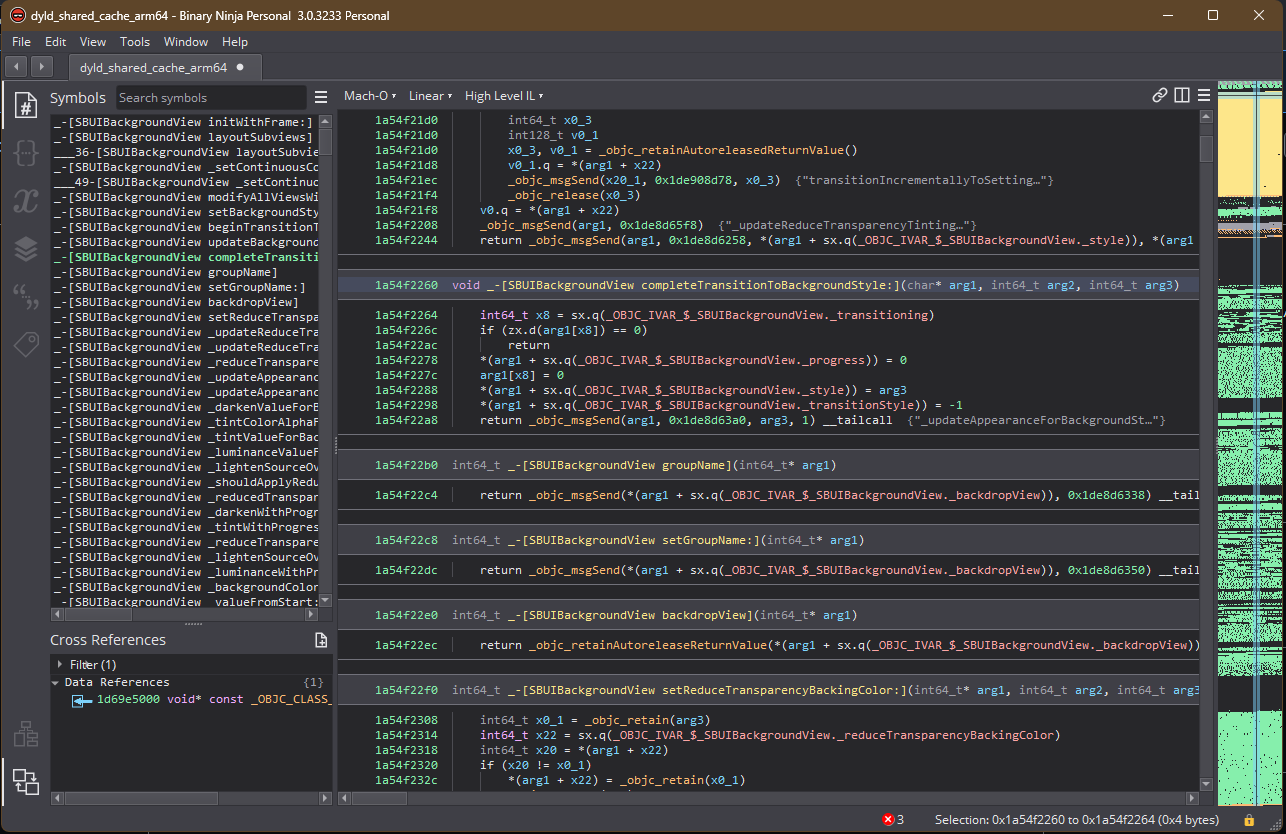This screenshot has width=1286, height=834.
Task: Show the Variables sidebar panel
Action: [26, 201]
